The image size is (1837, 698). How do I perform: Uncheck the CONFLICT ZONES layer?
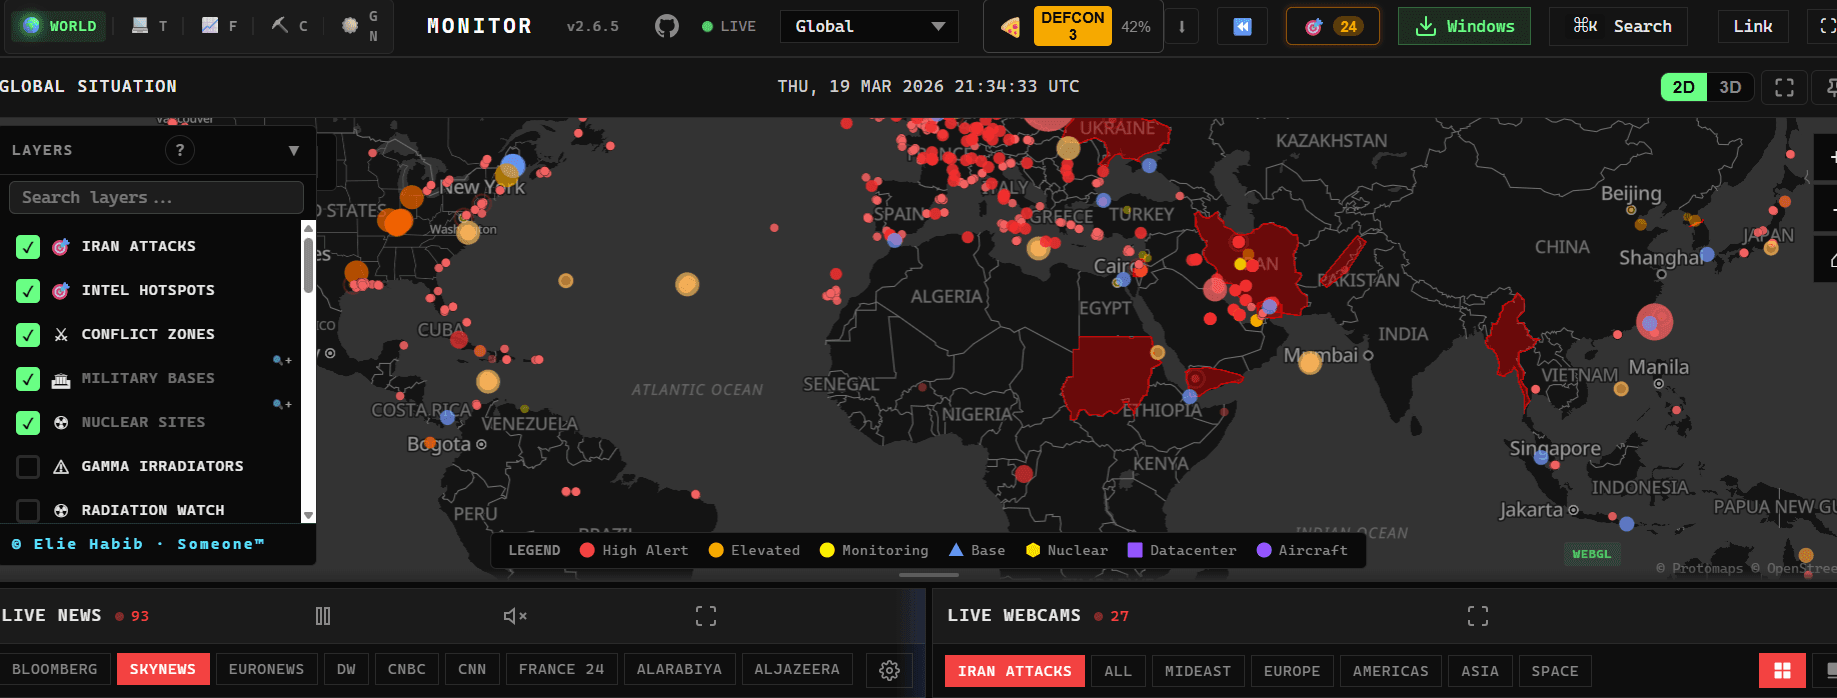click(x=28, y=334)
